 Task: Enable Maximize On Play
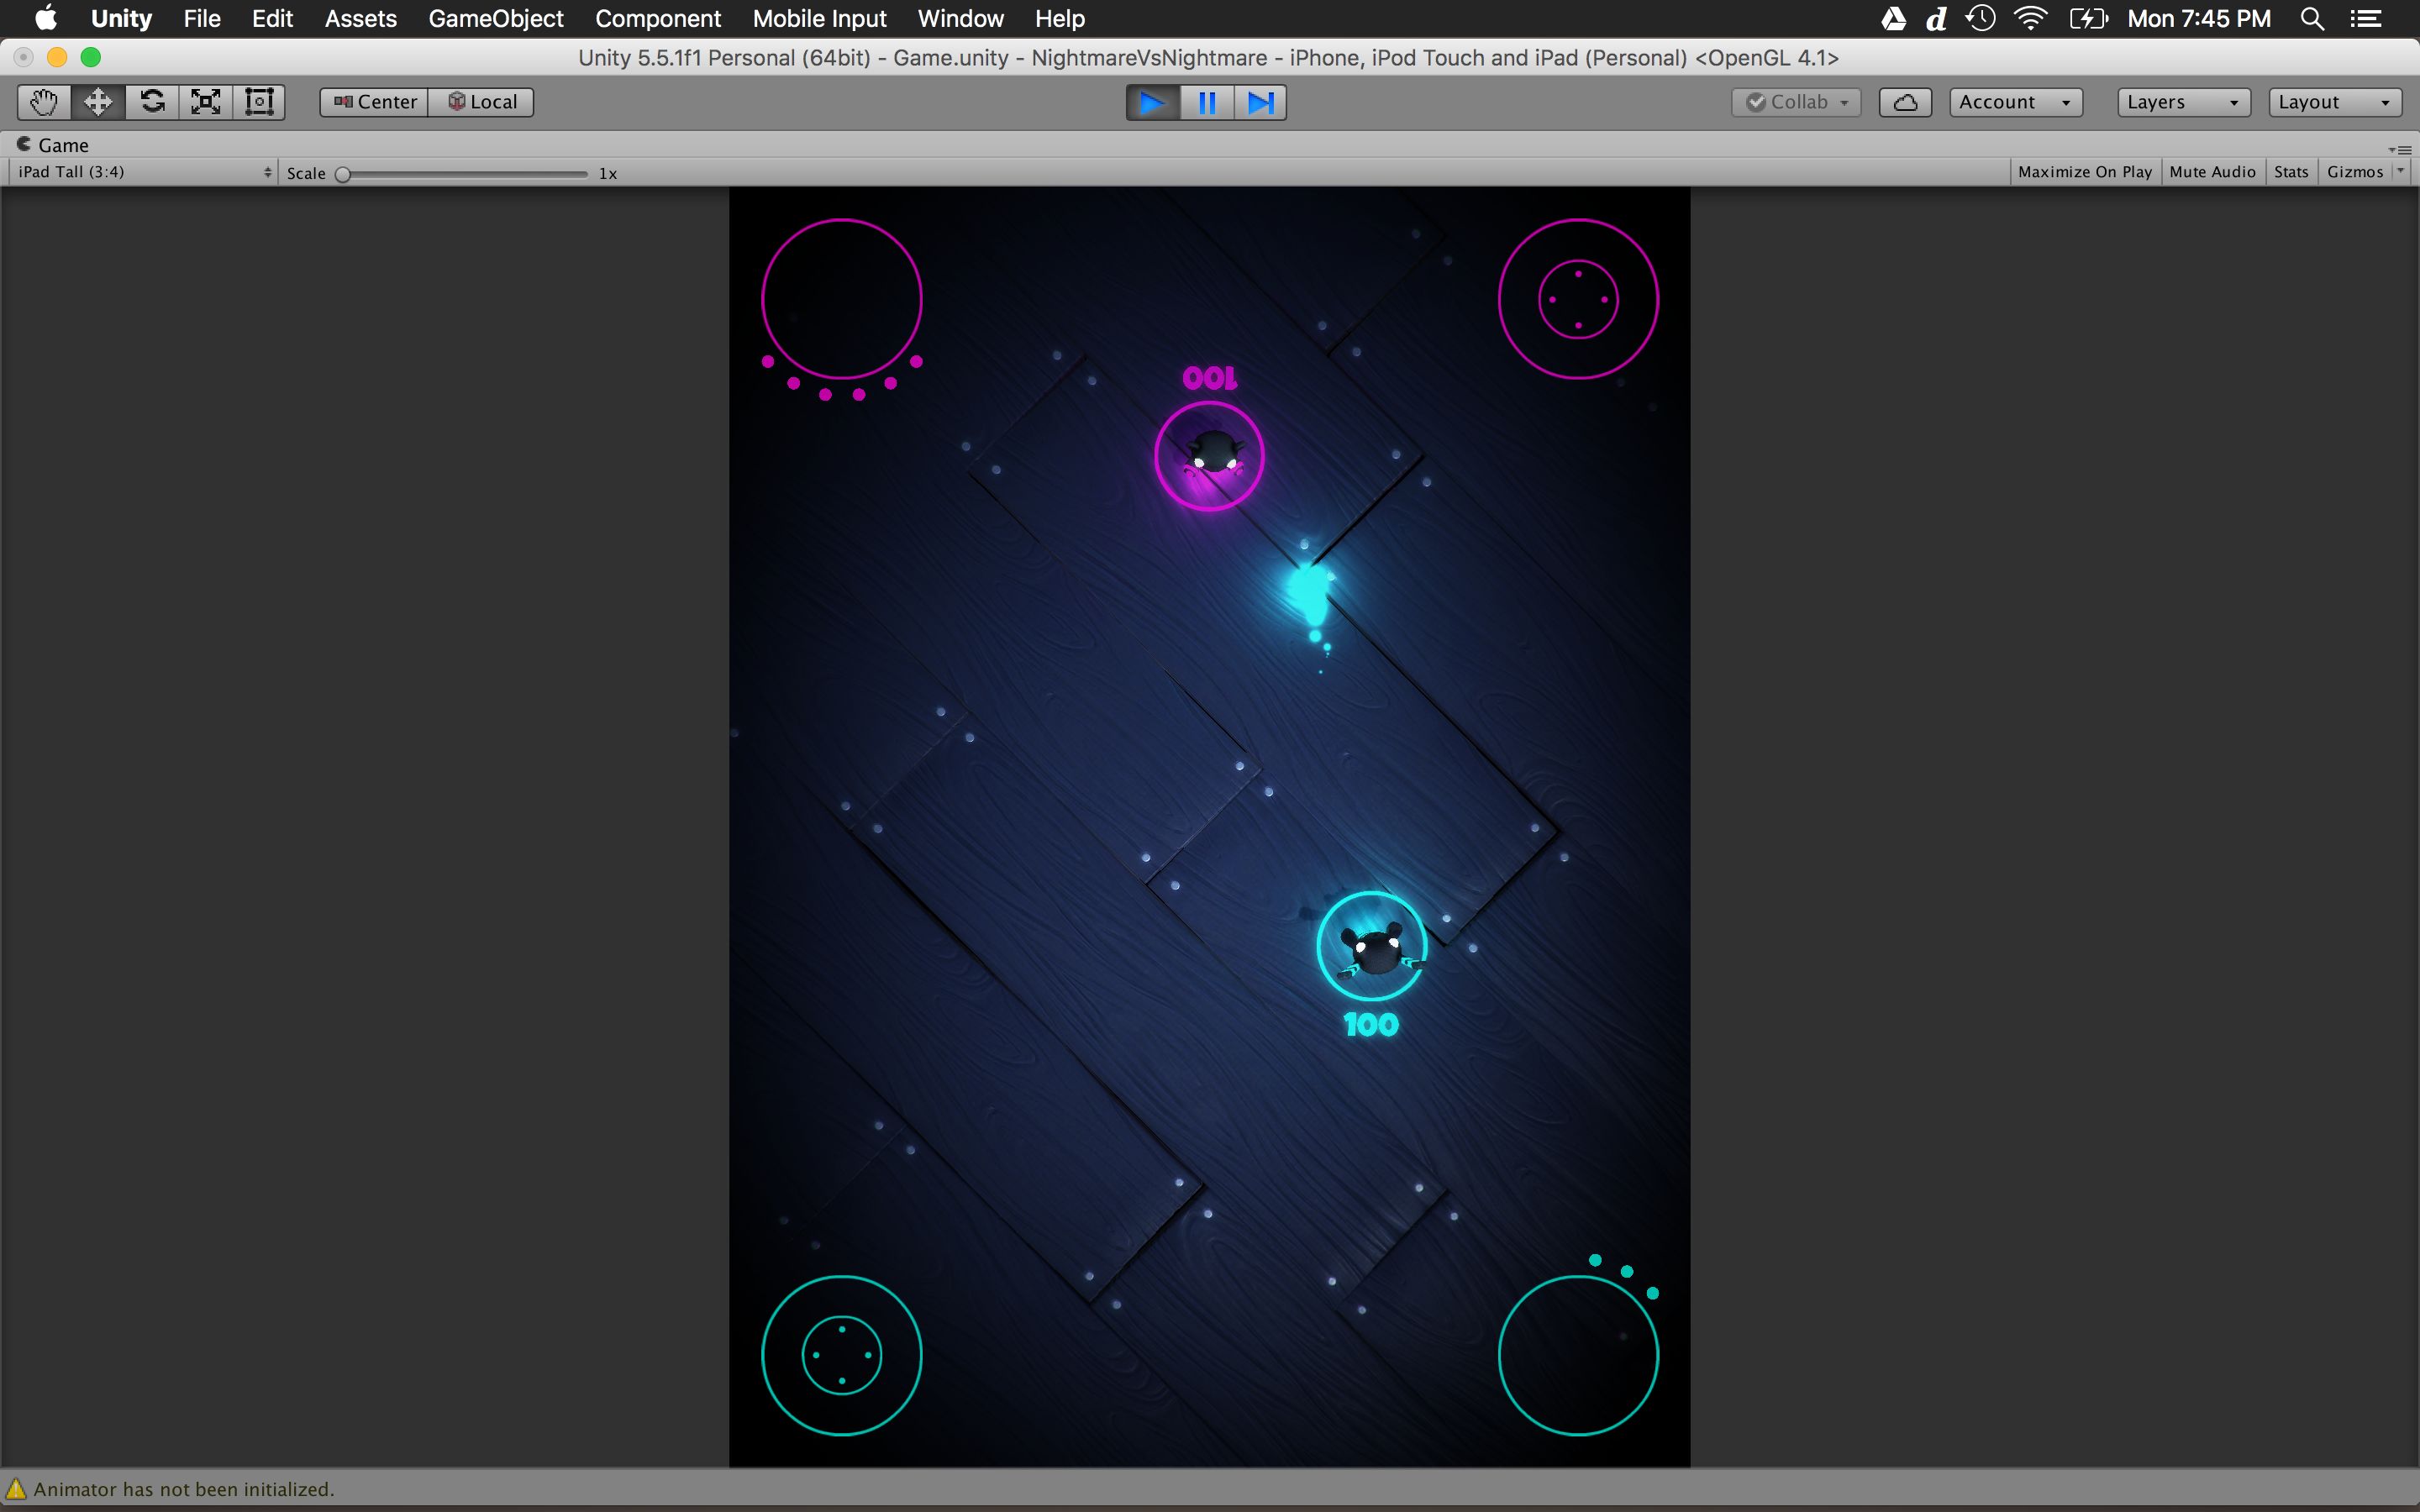click(x=2084, y=172)
